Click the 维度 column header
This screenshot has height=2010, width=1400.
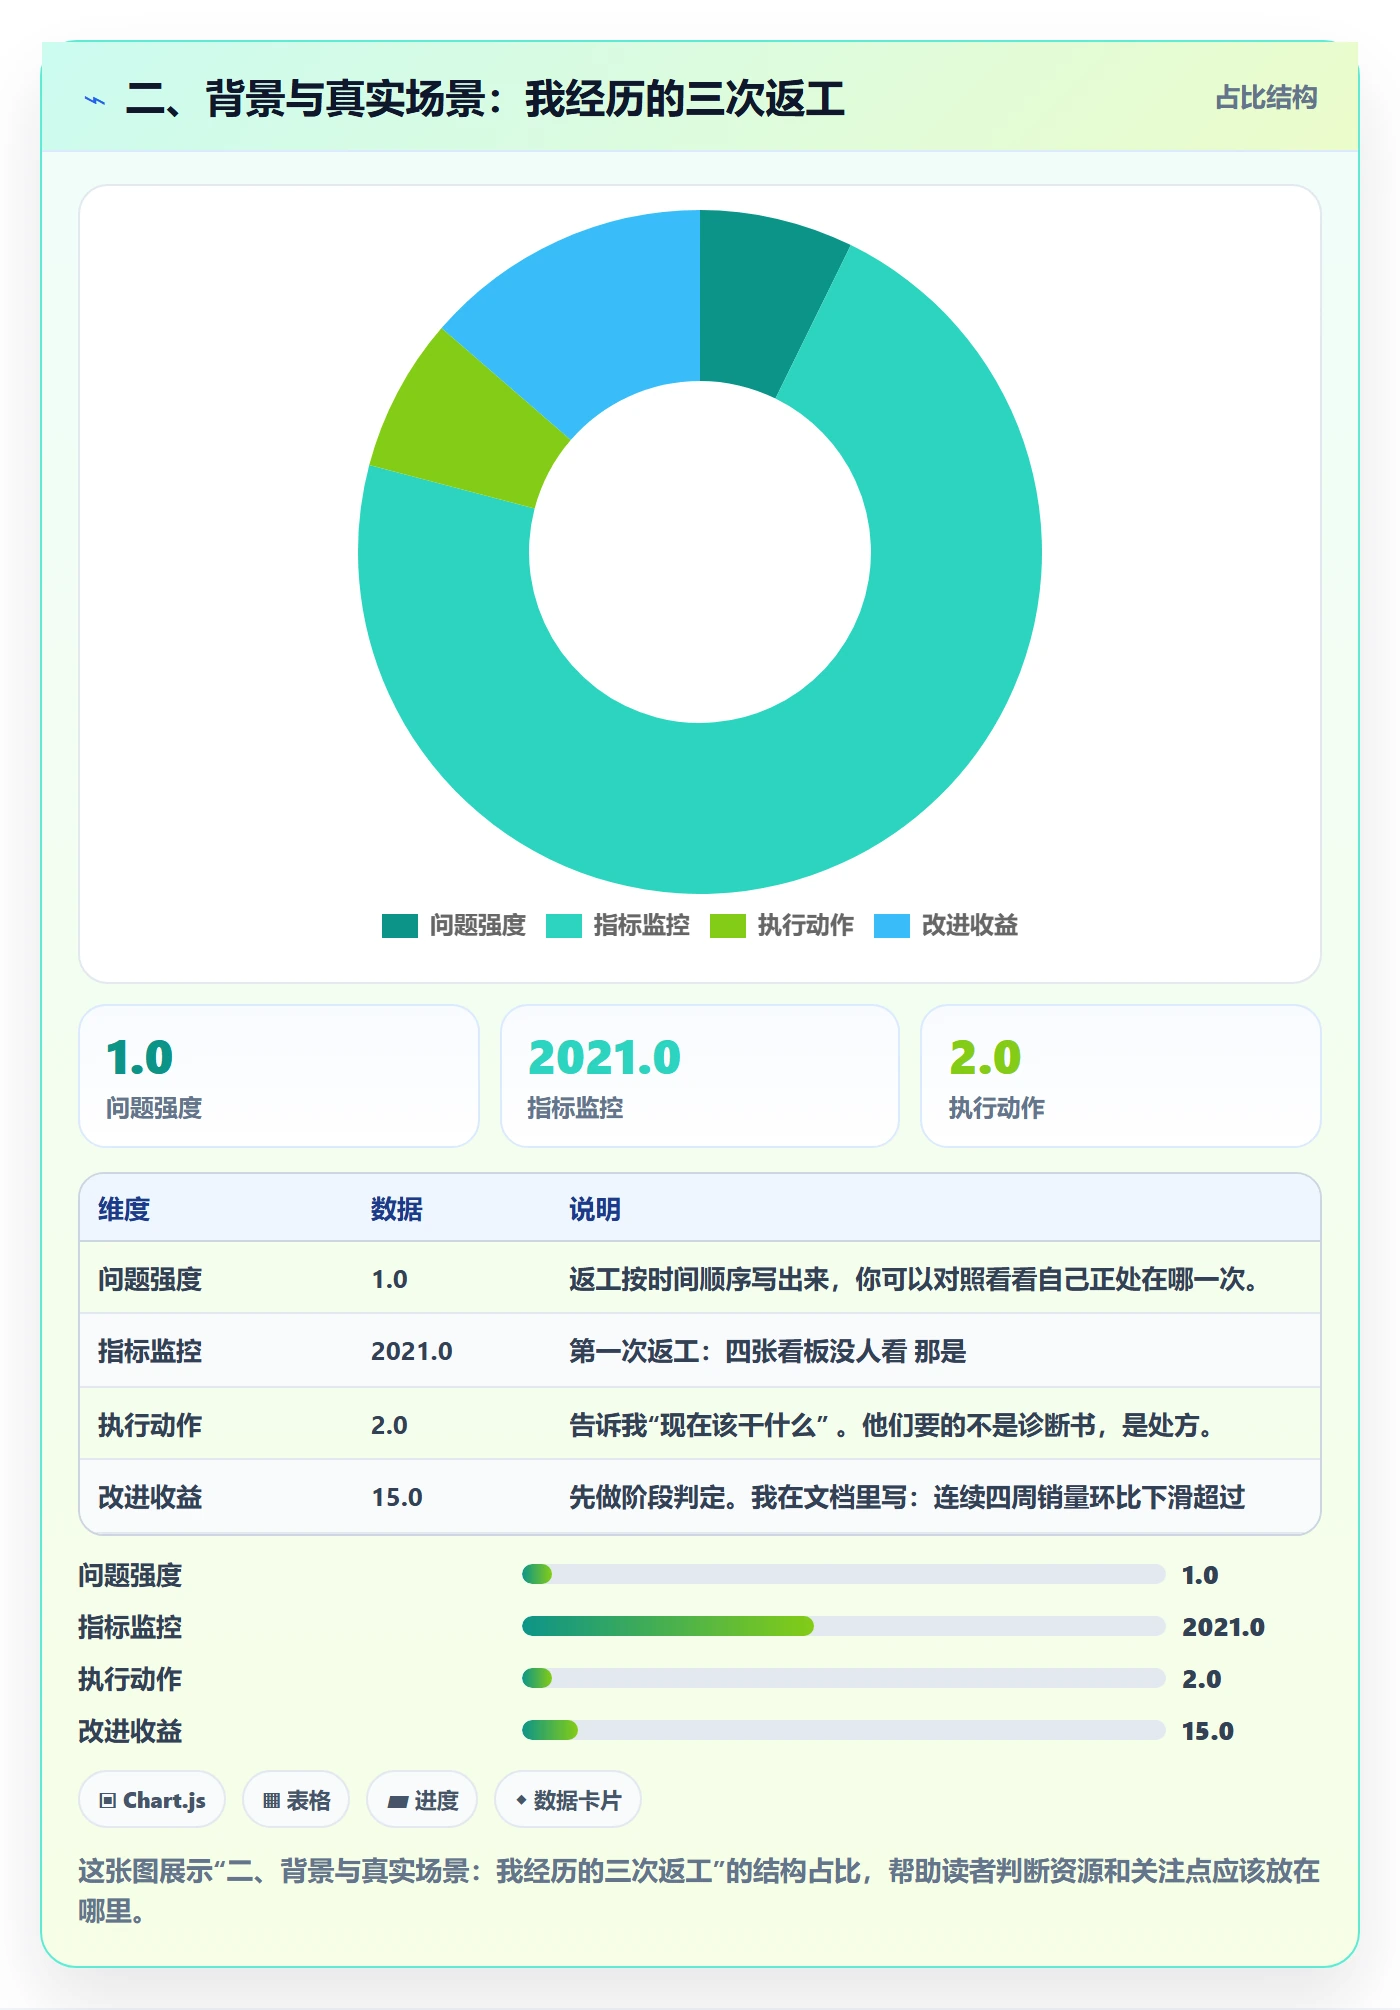click(x=124, y=1209)
